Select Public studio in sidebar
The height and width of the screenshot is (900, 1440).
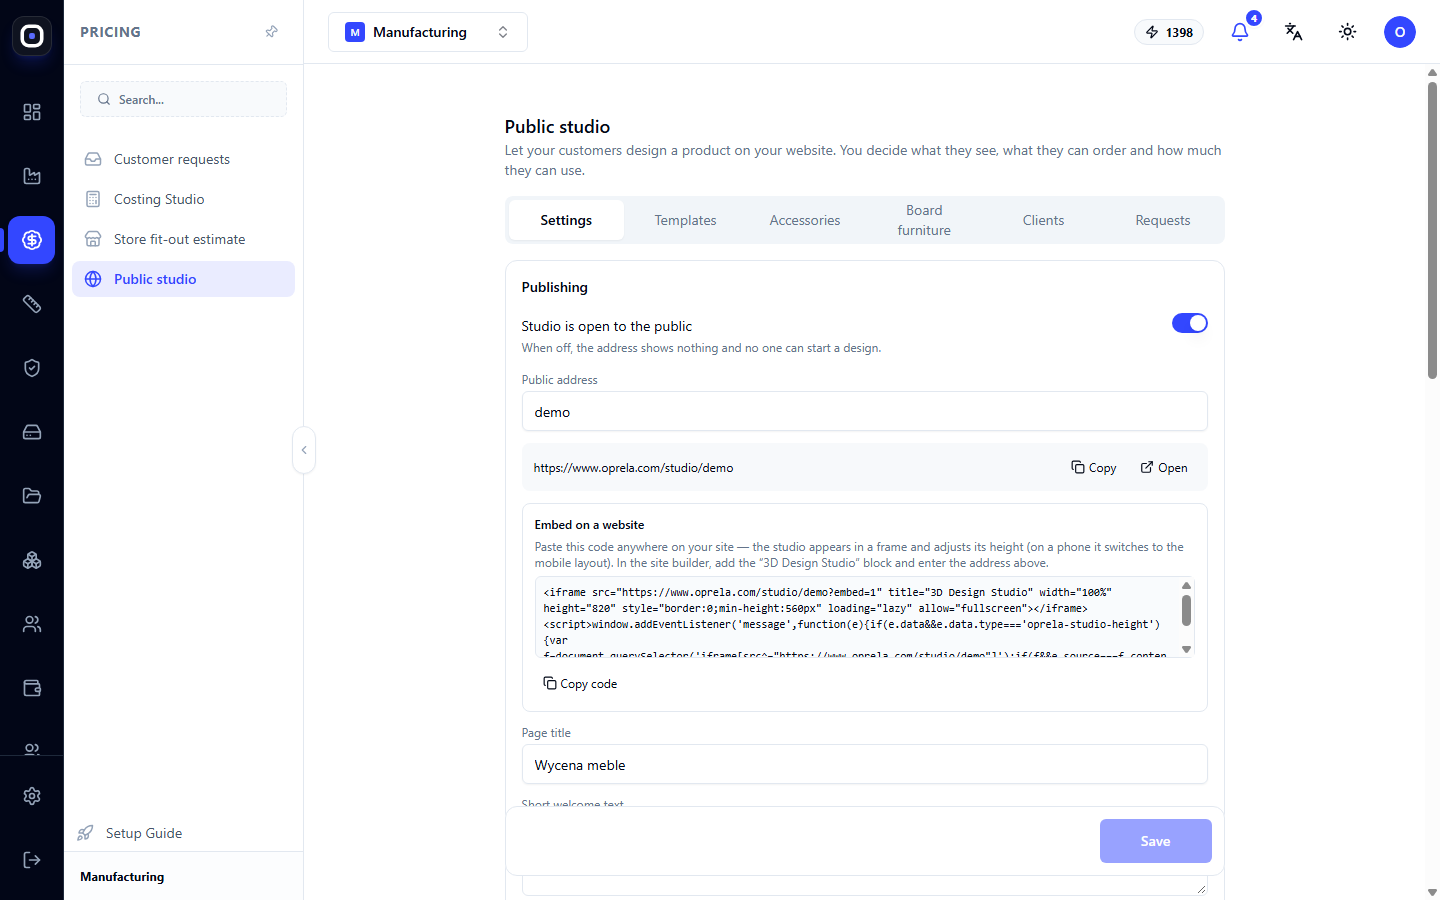pyautogui.click(x=184, y=279)
